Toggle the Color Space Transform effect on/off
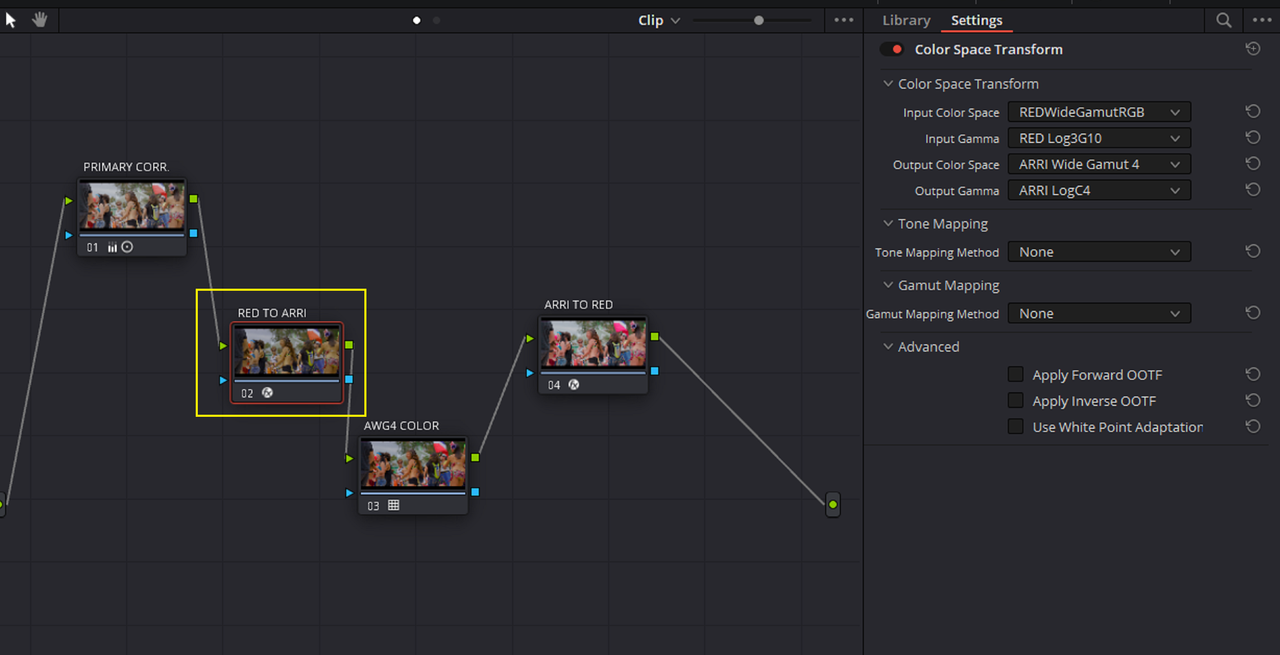This screenshot has width=1280, height=655. tap(891, 49)
